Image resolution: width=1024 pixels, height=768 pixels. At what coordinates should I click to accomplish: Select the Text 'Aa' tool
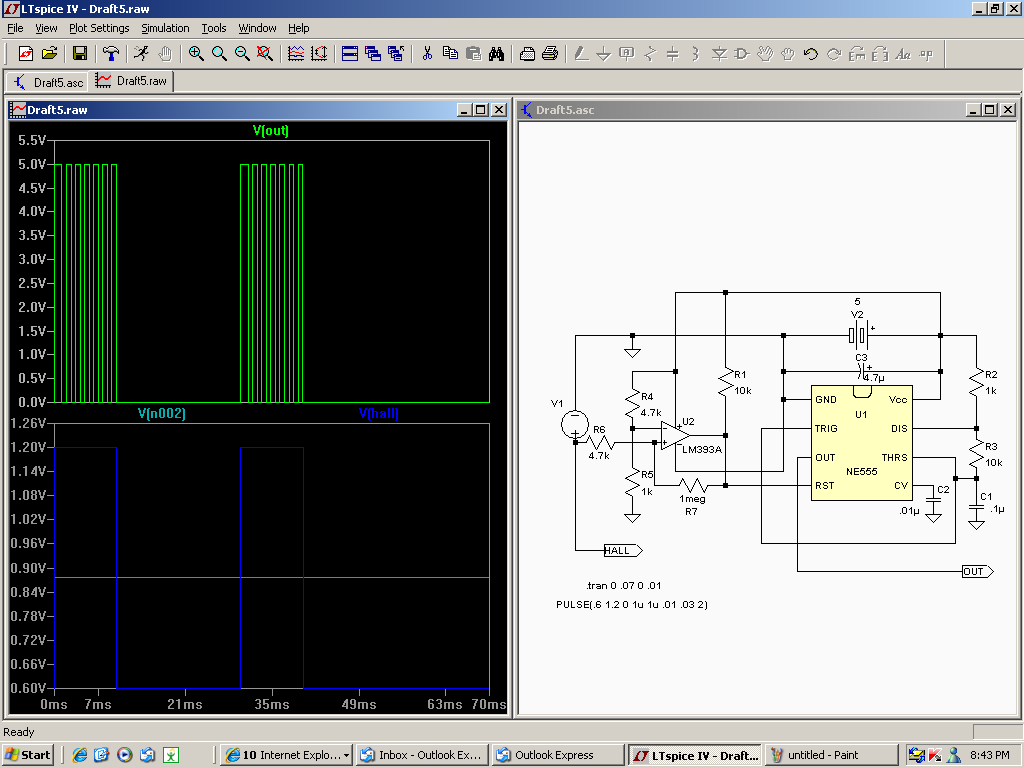903,54
